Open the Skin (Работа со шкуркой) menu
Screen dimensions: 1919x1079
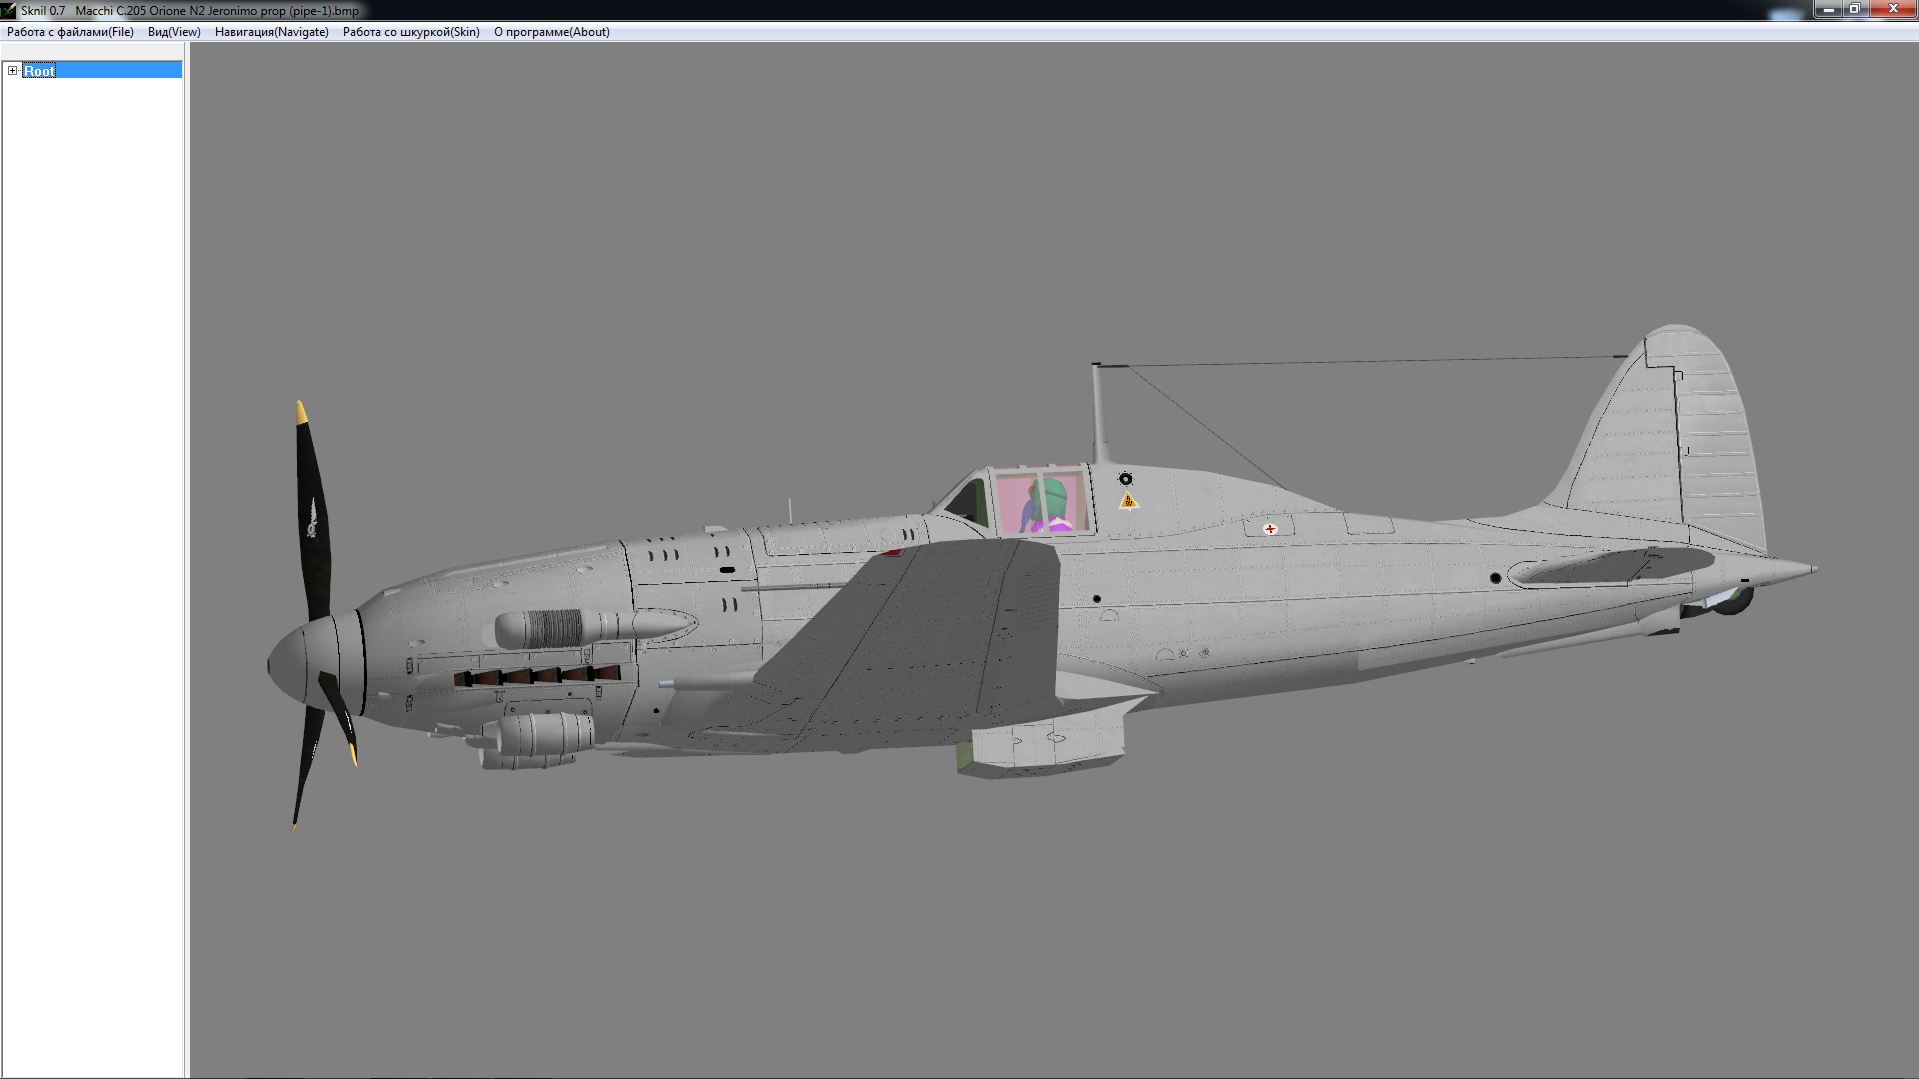[411, 32]
